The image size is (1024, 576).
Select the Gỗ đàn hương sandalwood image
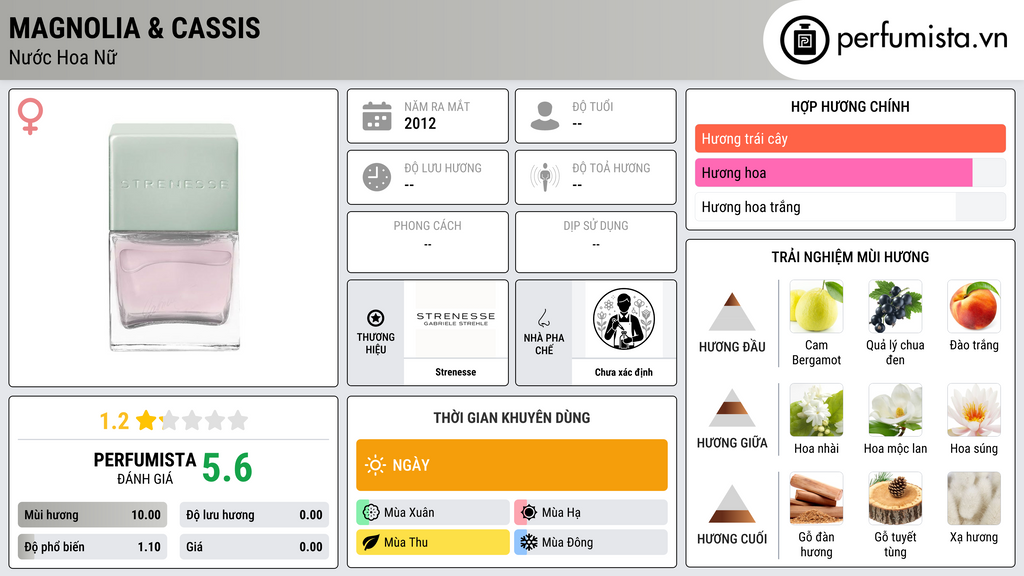pos(816,498)
